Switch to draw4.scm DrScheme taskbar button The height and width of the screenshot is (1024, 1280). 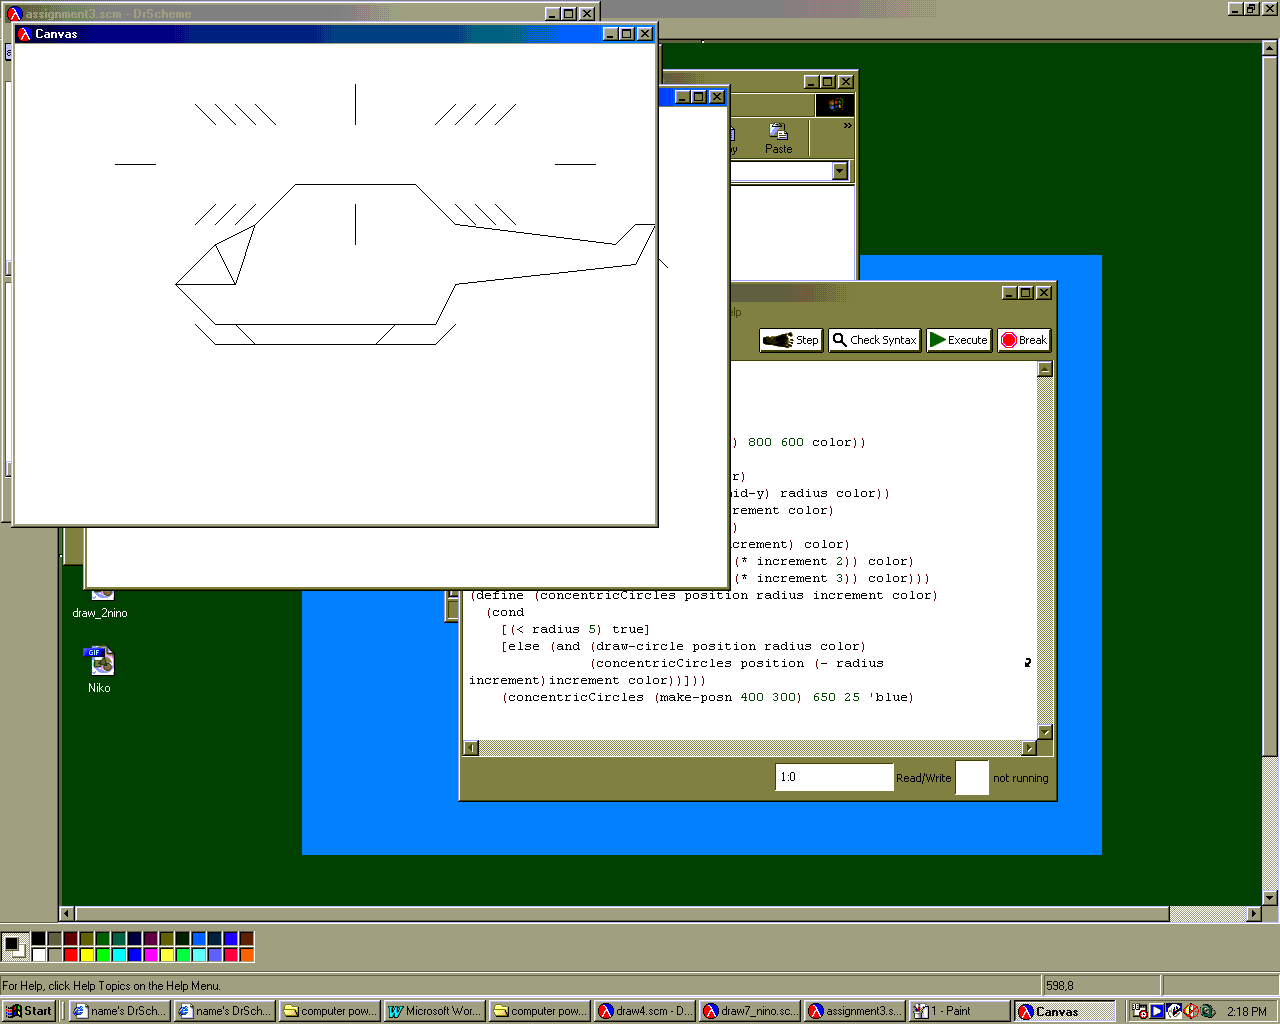coord(644,1011)
